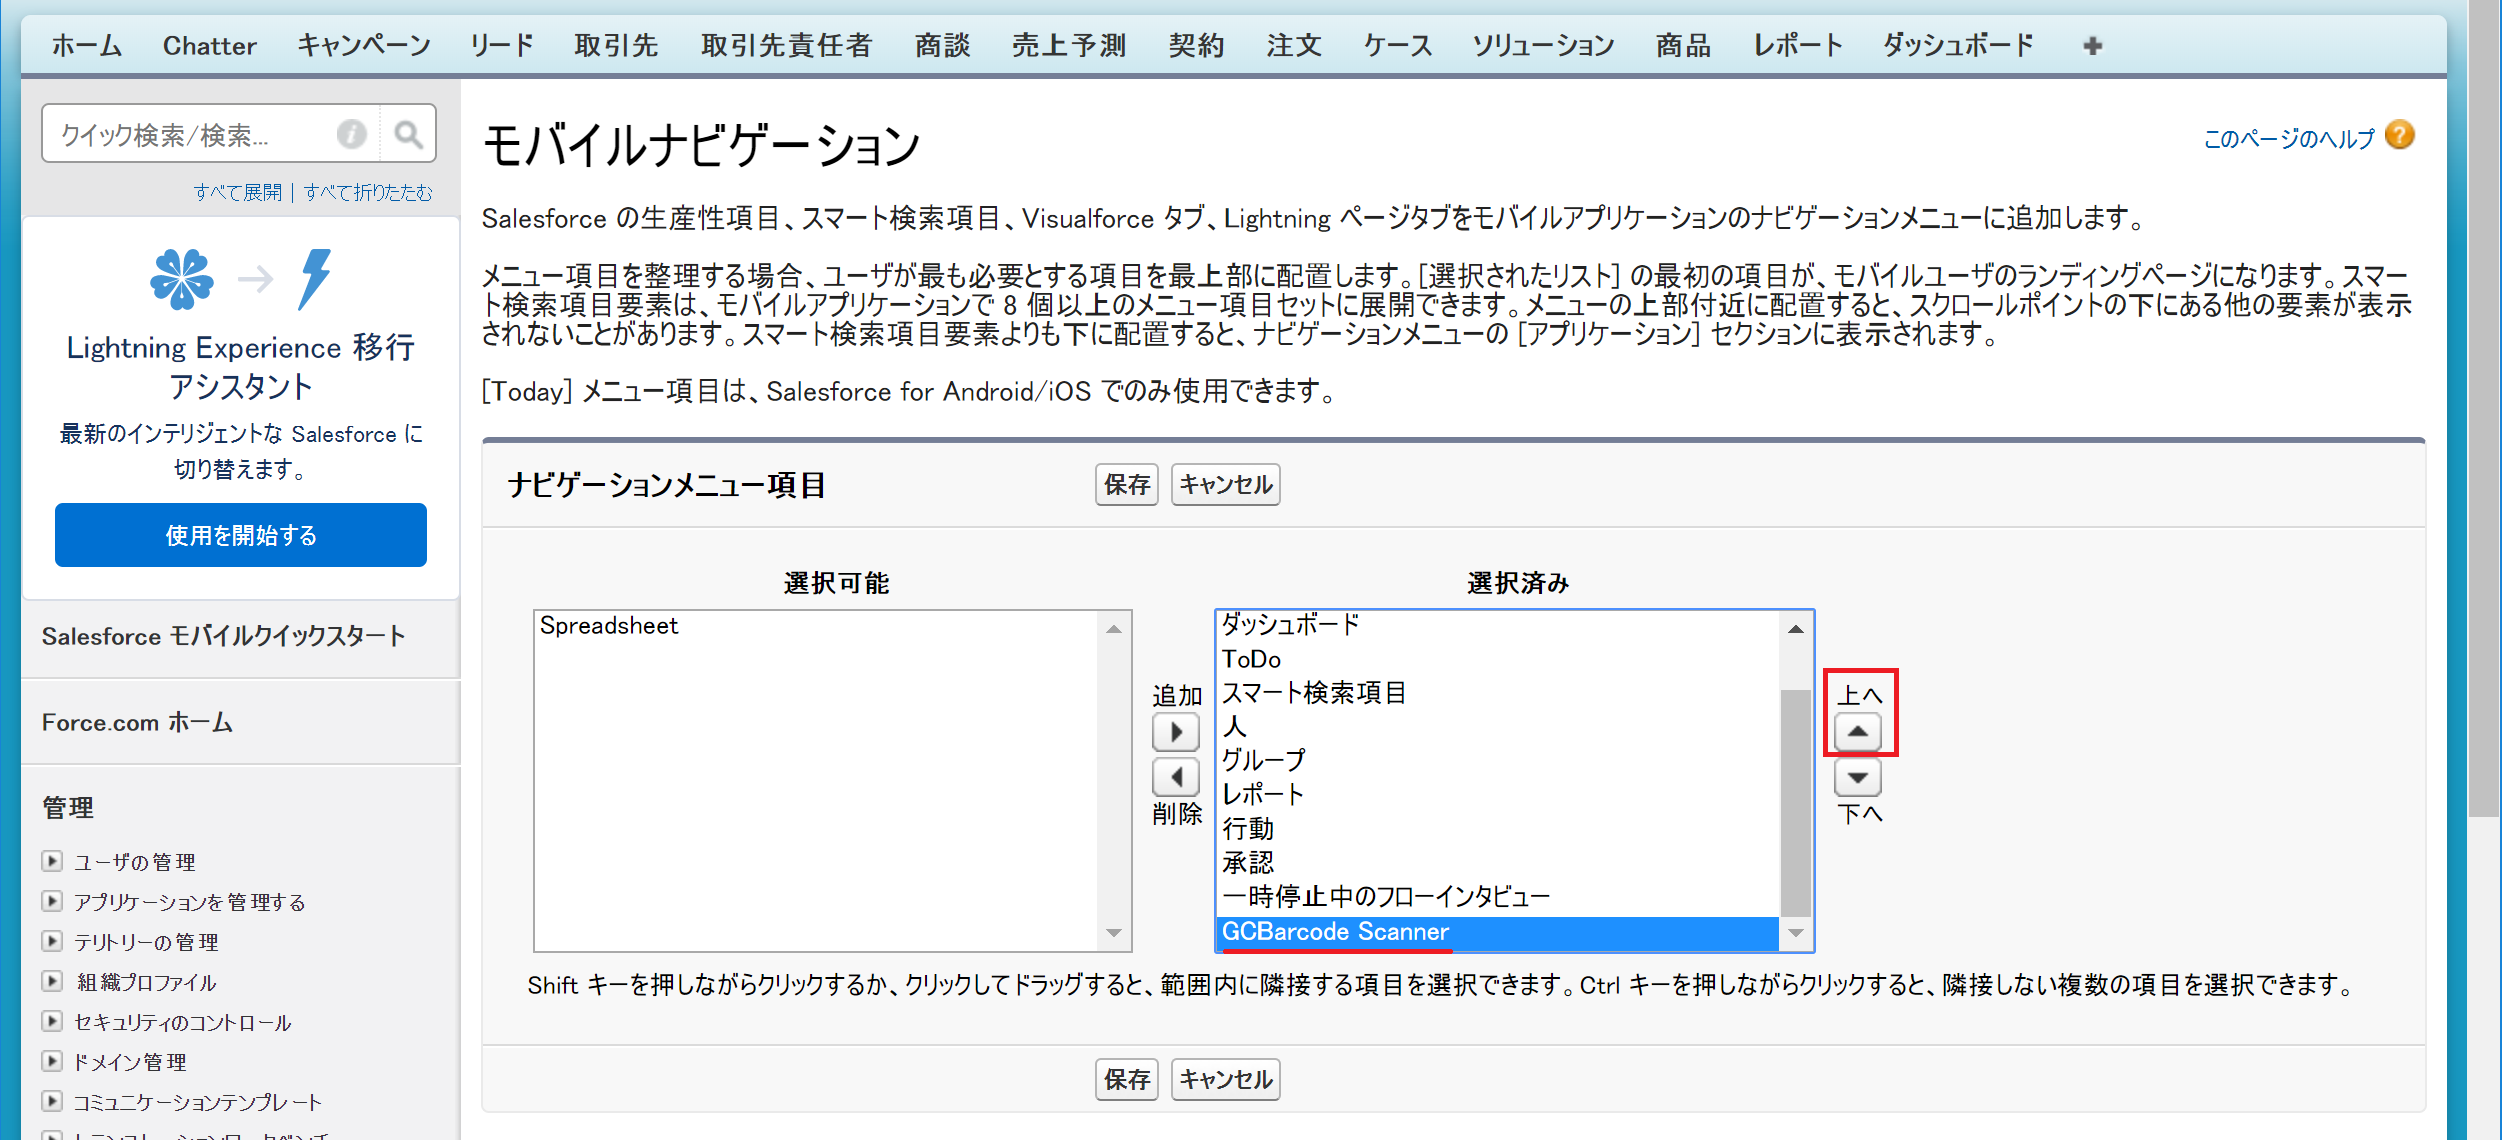Open the 注文 tab
This screenshot has height=1140, width=2502.
(x=1295, y=46)
